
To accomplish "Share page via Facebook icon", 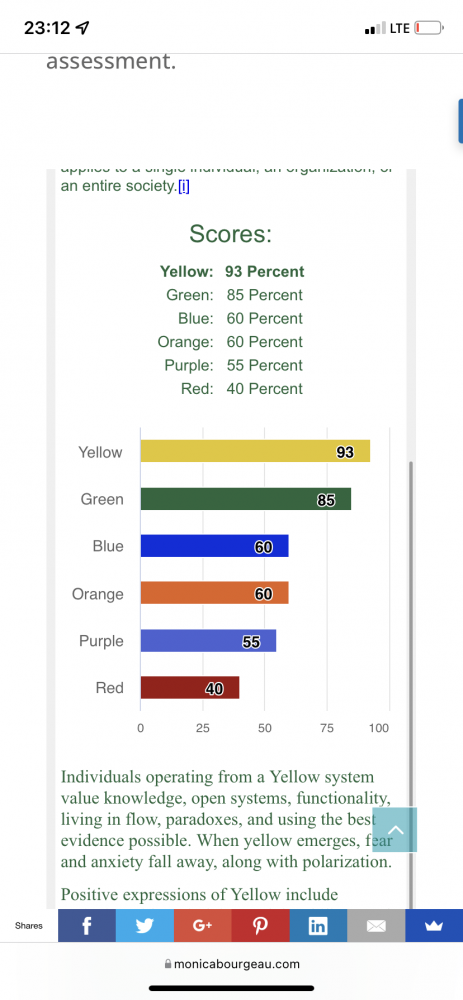I will (x=87, y=925).
